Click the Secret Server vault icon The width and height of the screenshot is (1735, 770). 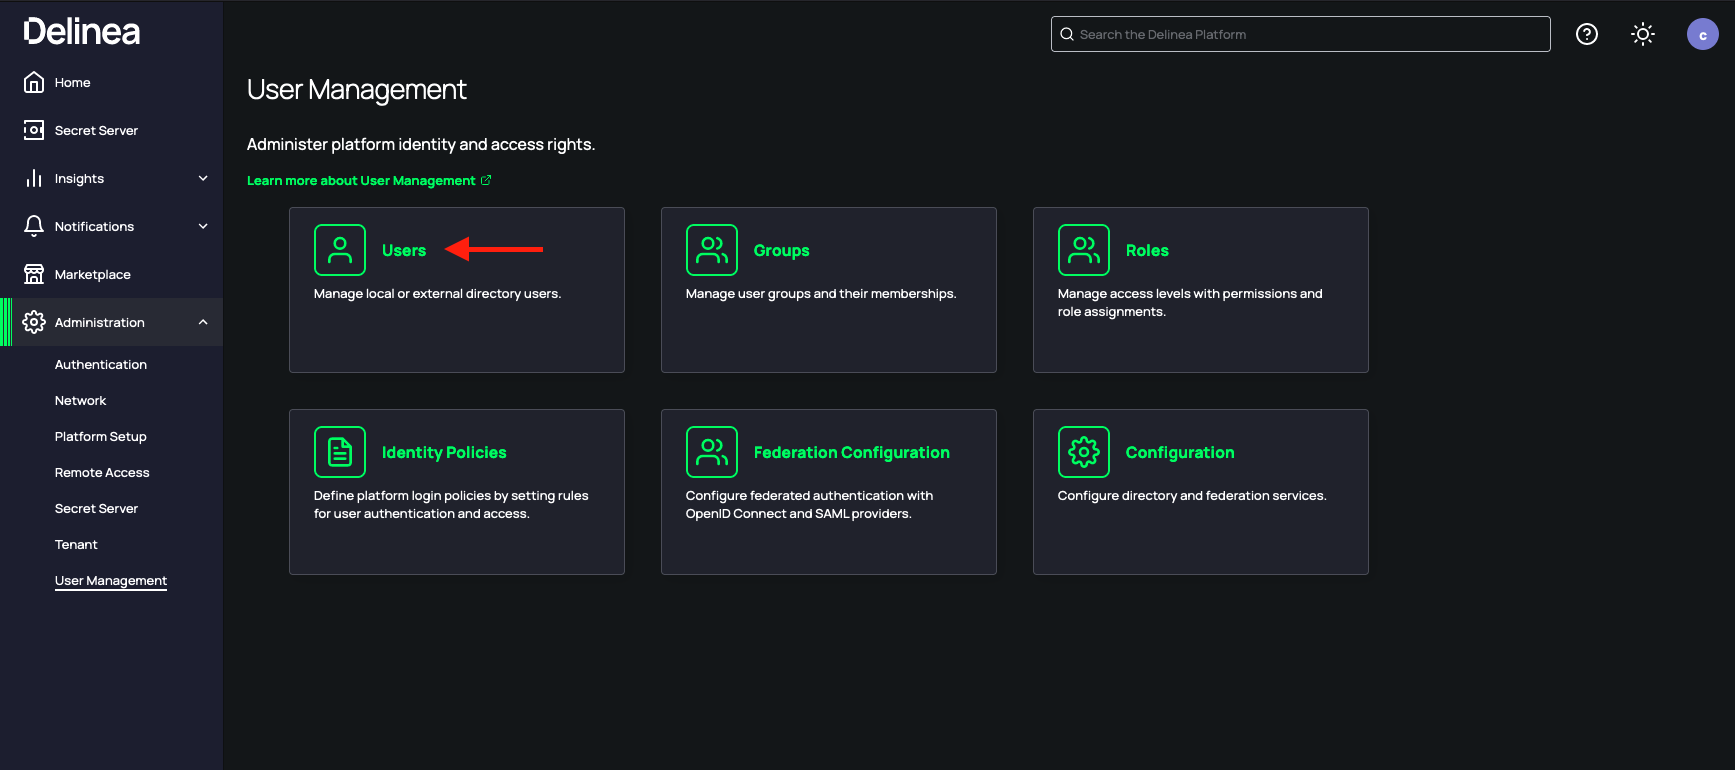pyautogui.click(x=34, y=130)
